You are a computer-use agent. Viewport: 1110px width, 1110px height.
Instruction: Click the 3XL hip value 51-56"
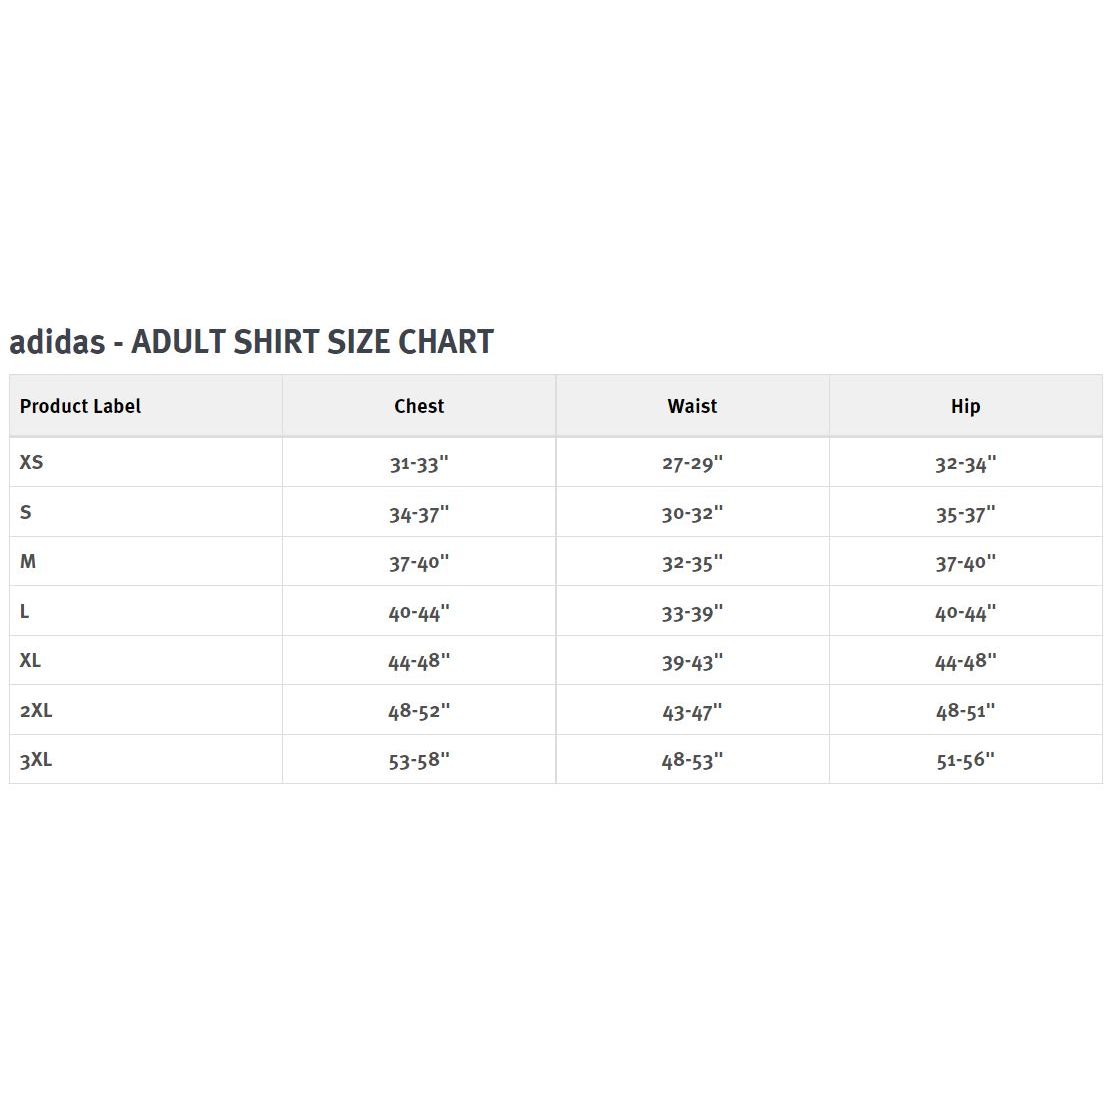[x=965, y=761]
